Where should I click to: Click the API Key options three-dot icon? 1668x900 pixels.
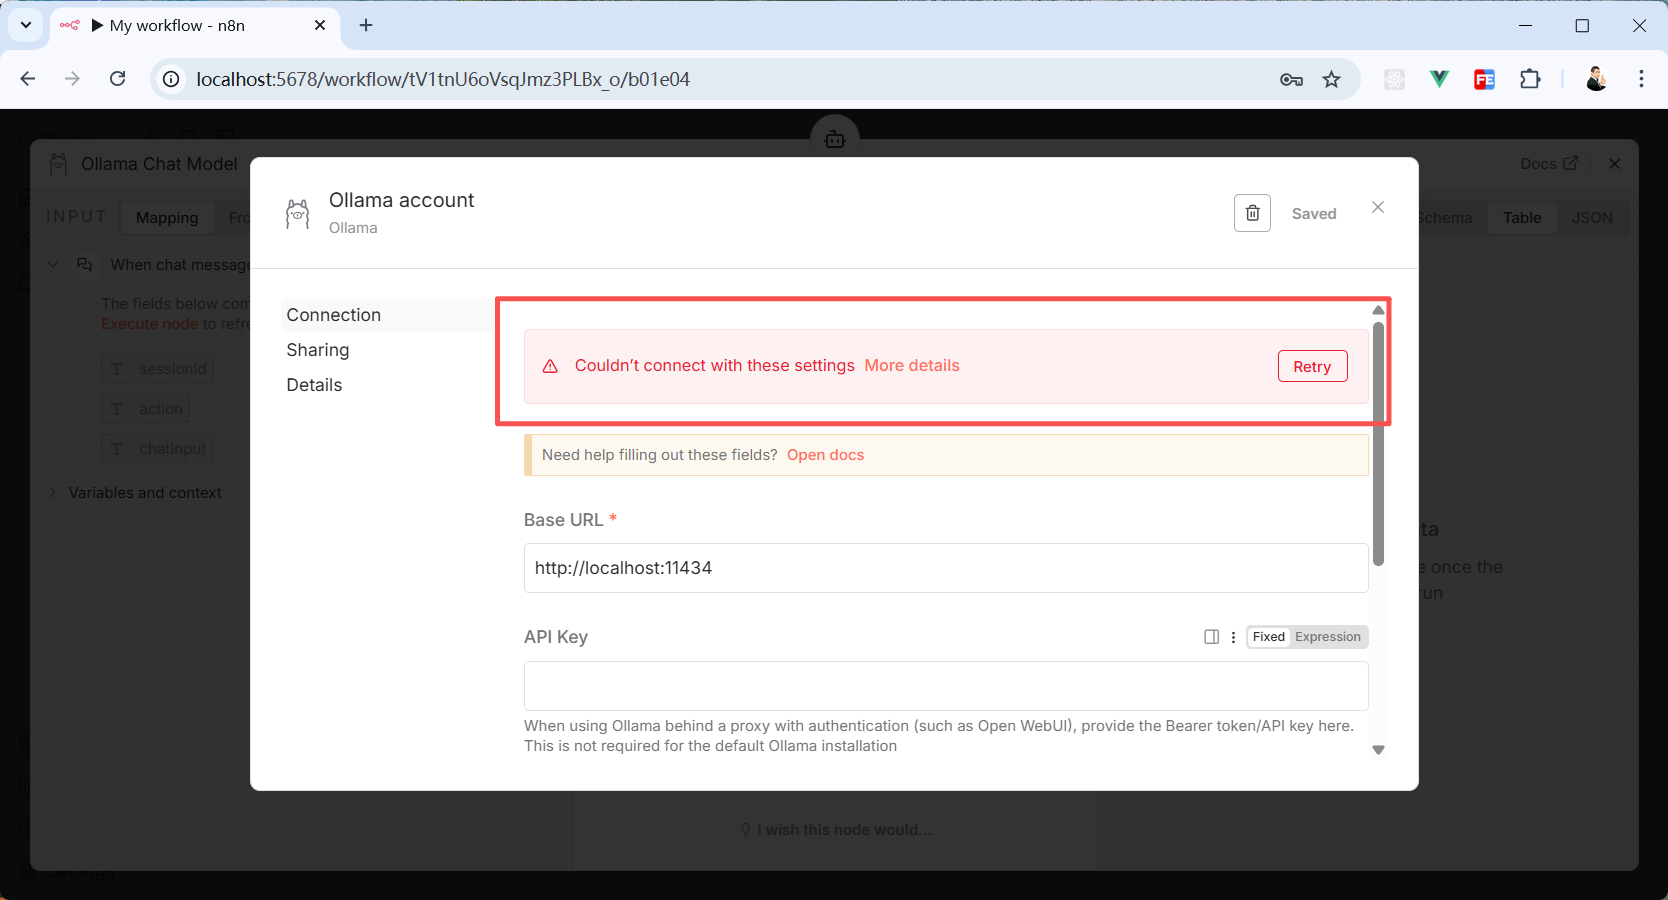tap(1233, 637)
